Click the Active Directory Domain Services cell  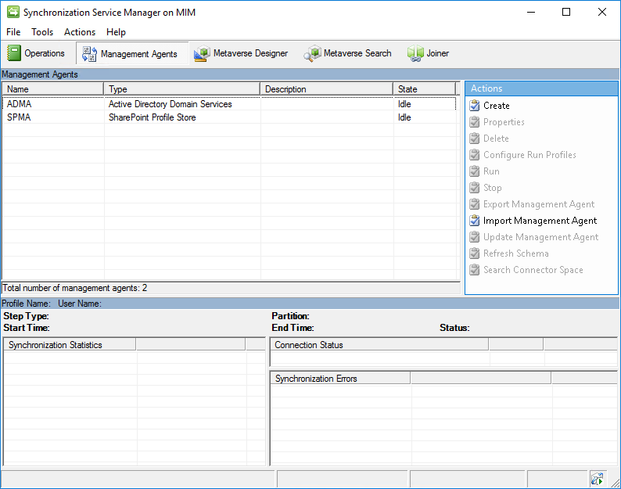click(x=170, y=104)
